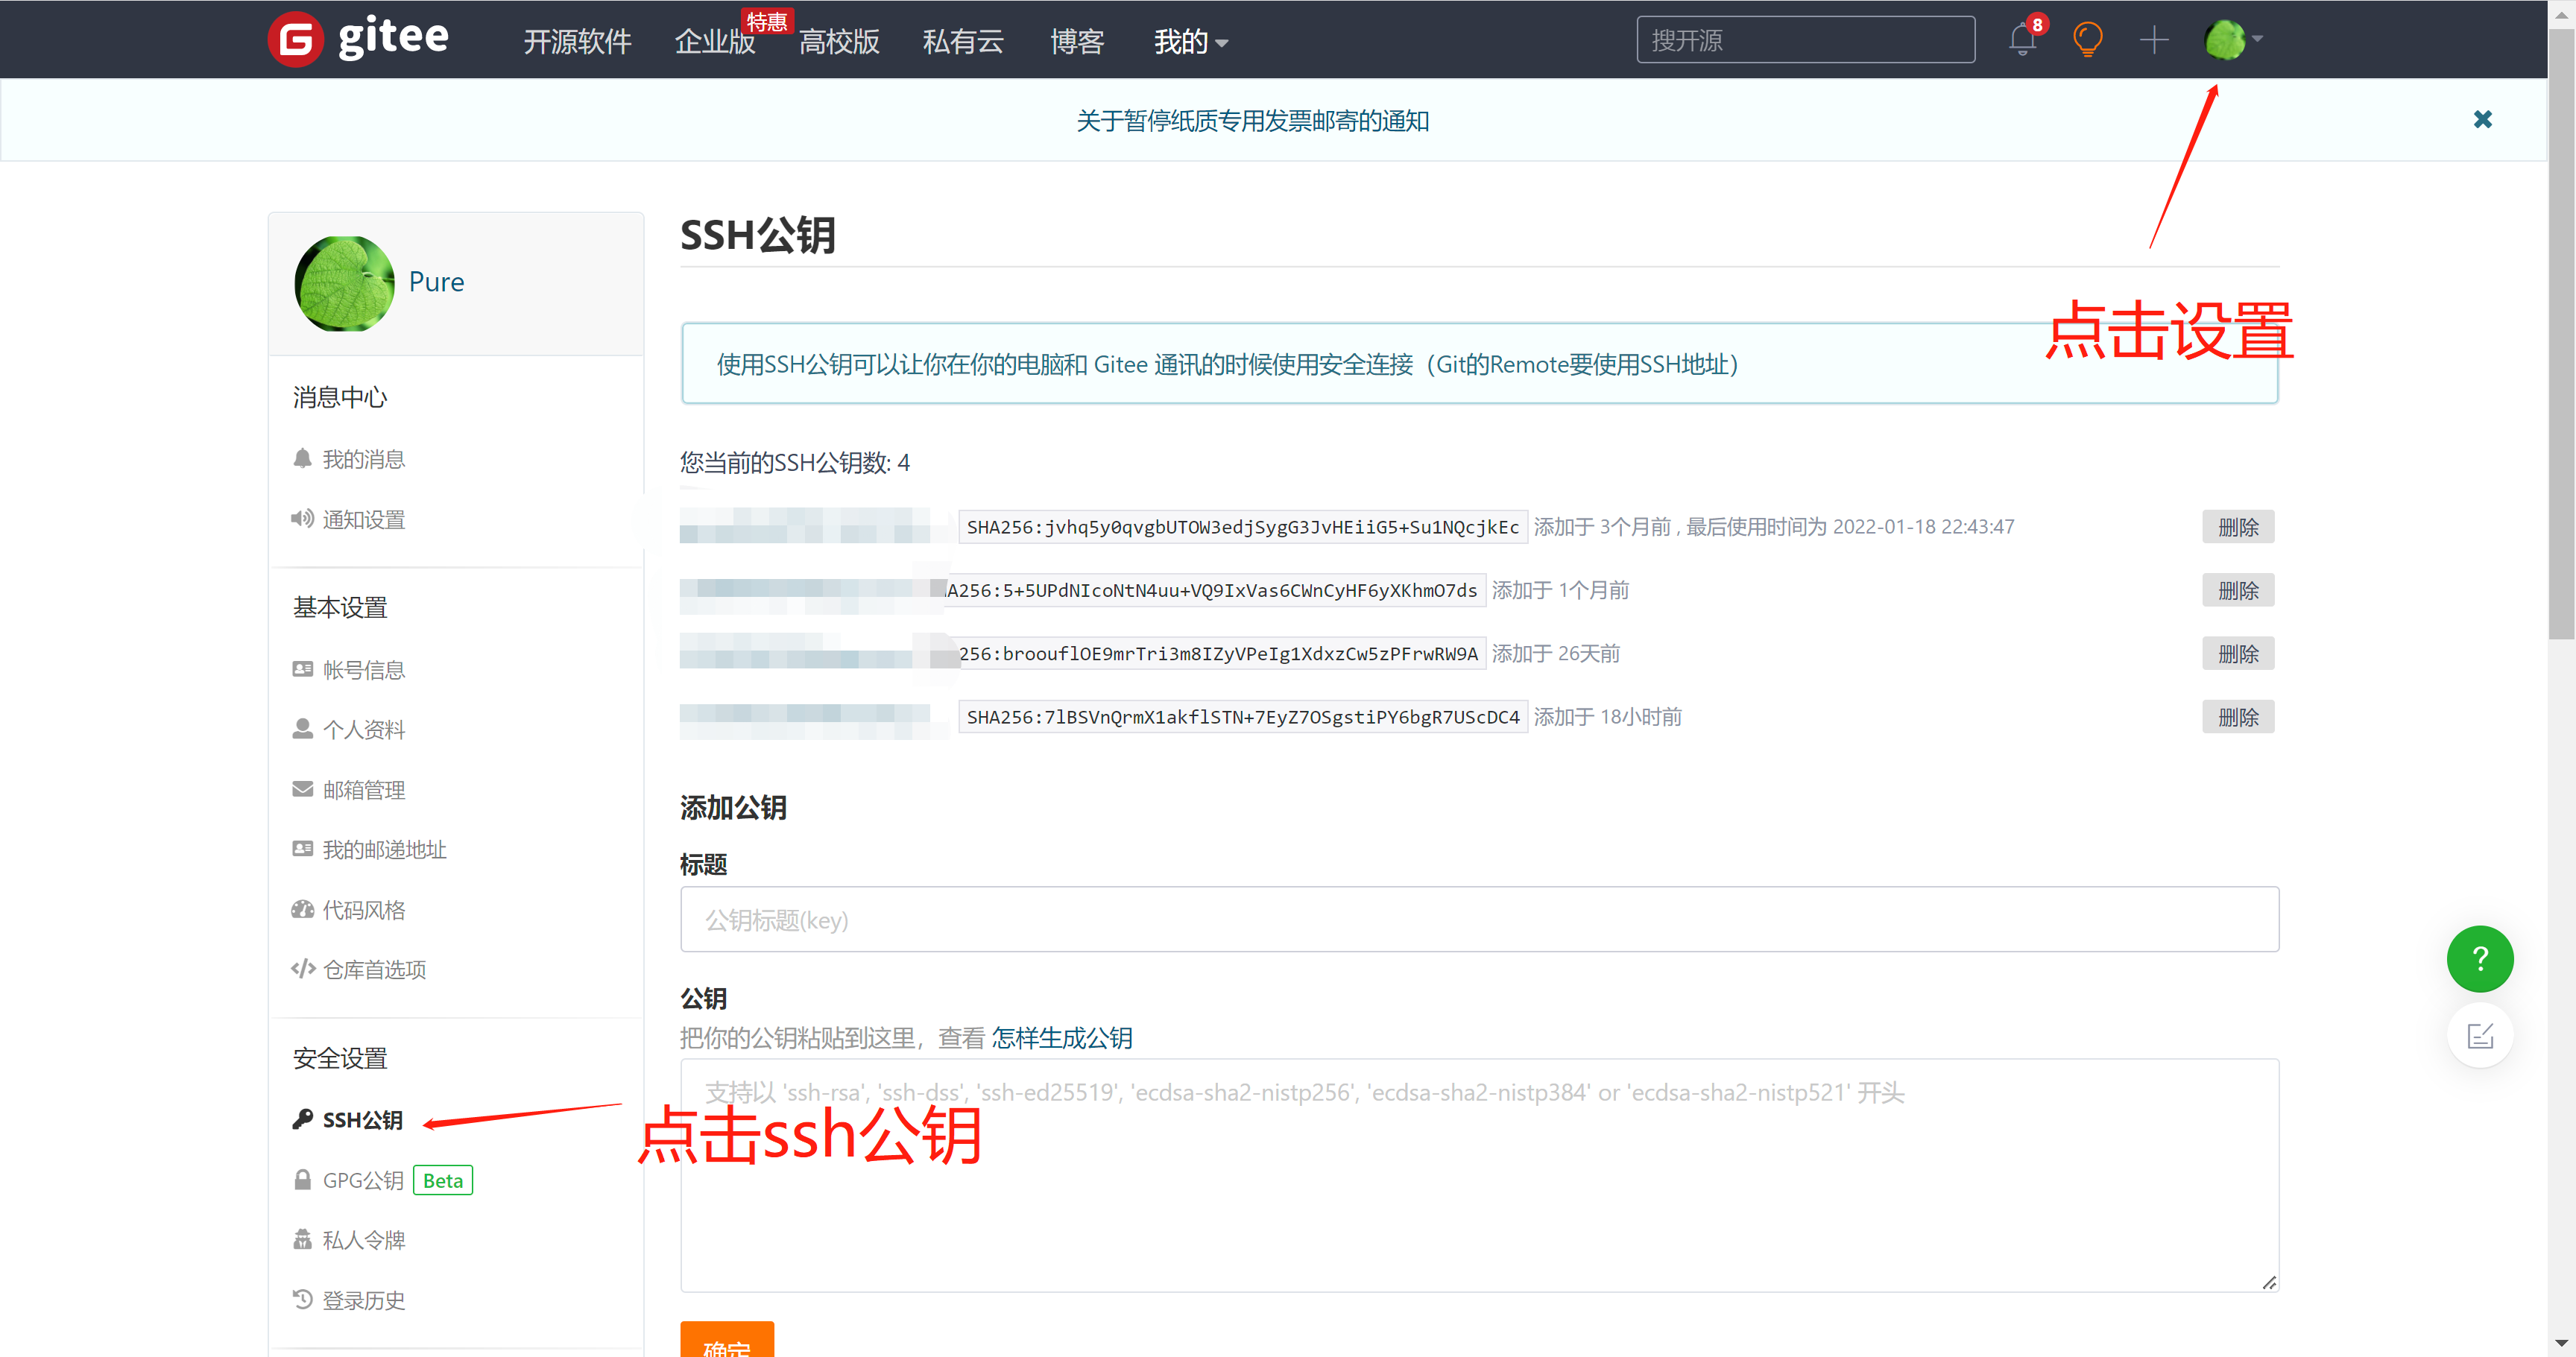This screenshot has height=1357, width=2576.
Task: Click the 公钥标题(key) title input
Action: click(1479, 919)
